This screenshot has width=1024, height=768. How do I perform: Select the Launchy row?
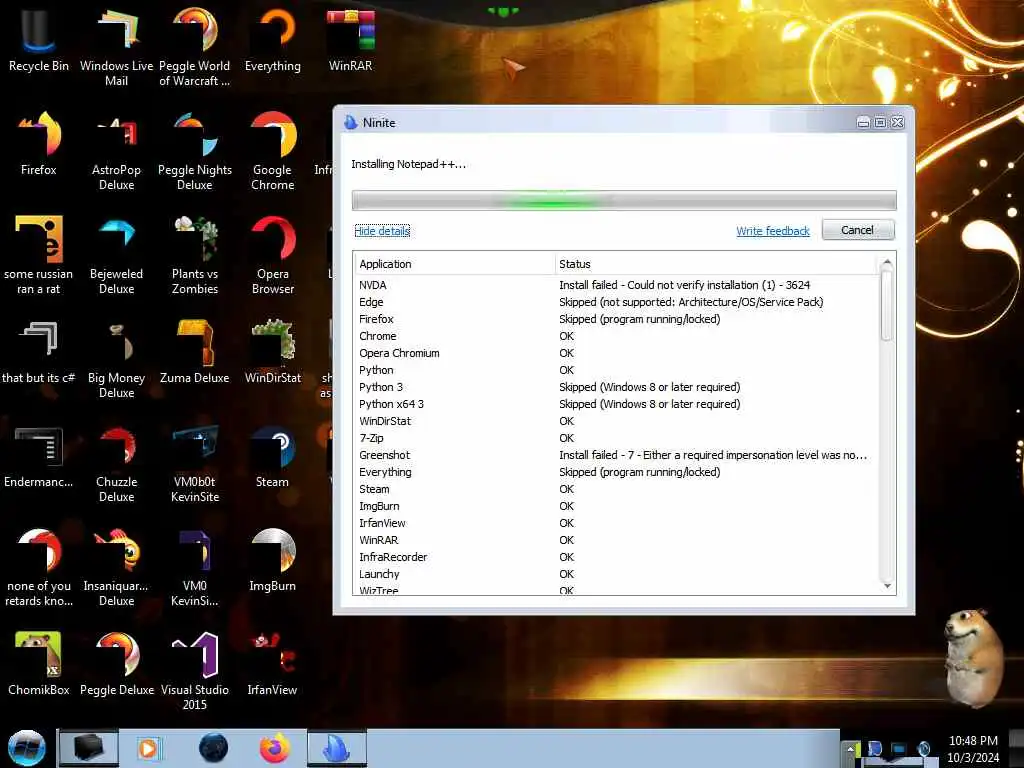tap(616, 573)
